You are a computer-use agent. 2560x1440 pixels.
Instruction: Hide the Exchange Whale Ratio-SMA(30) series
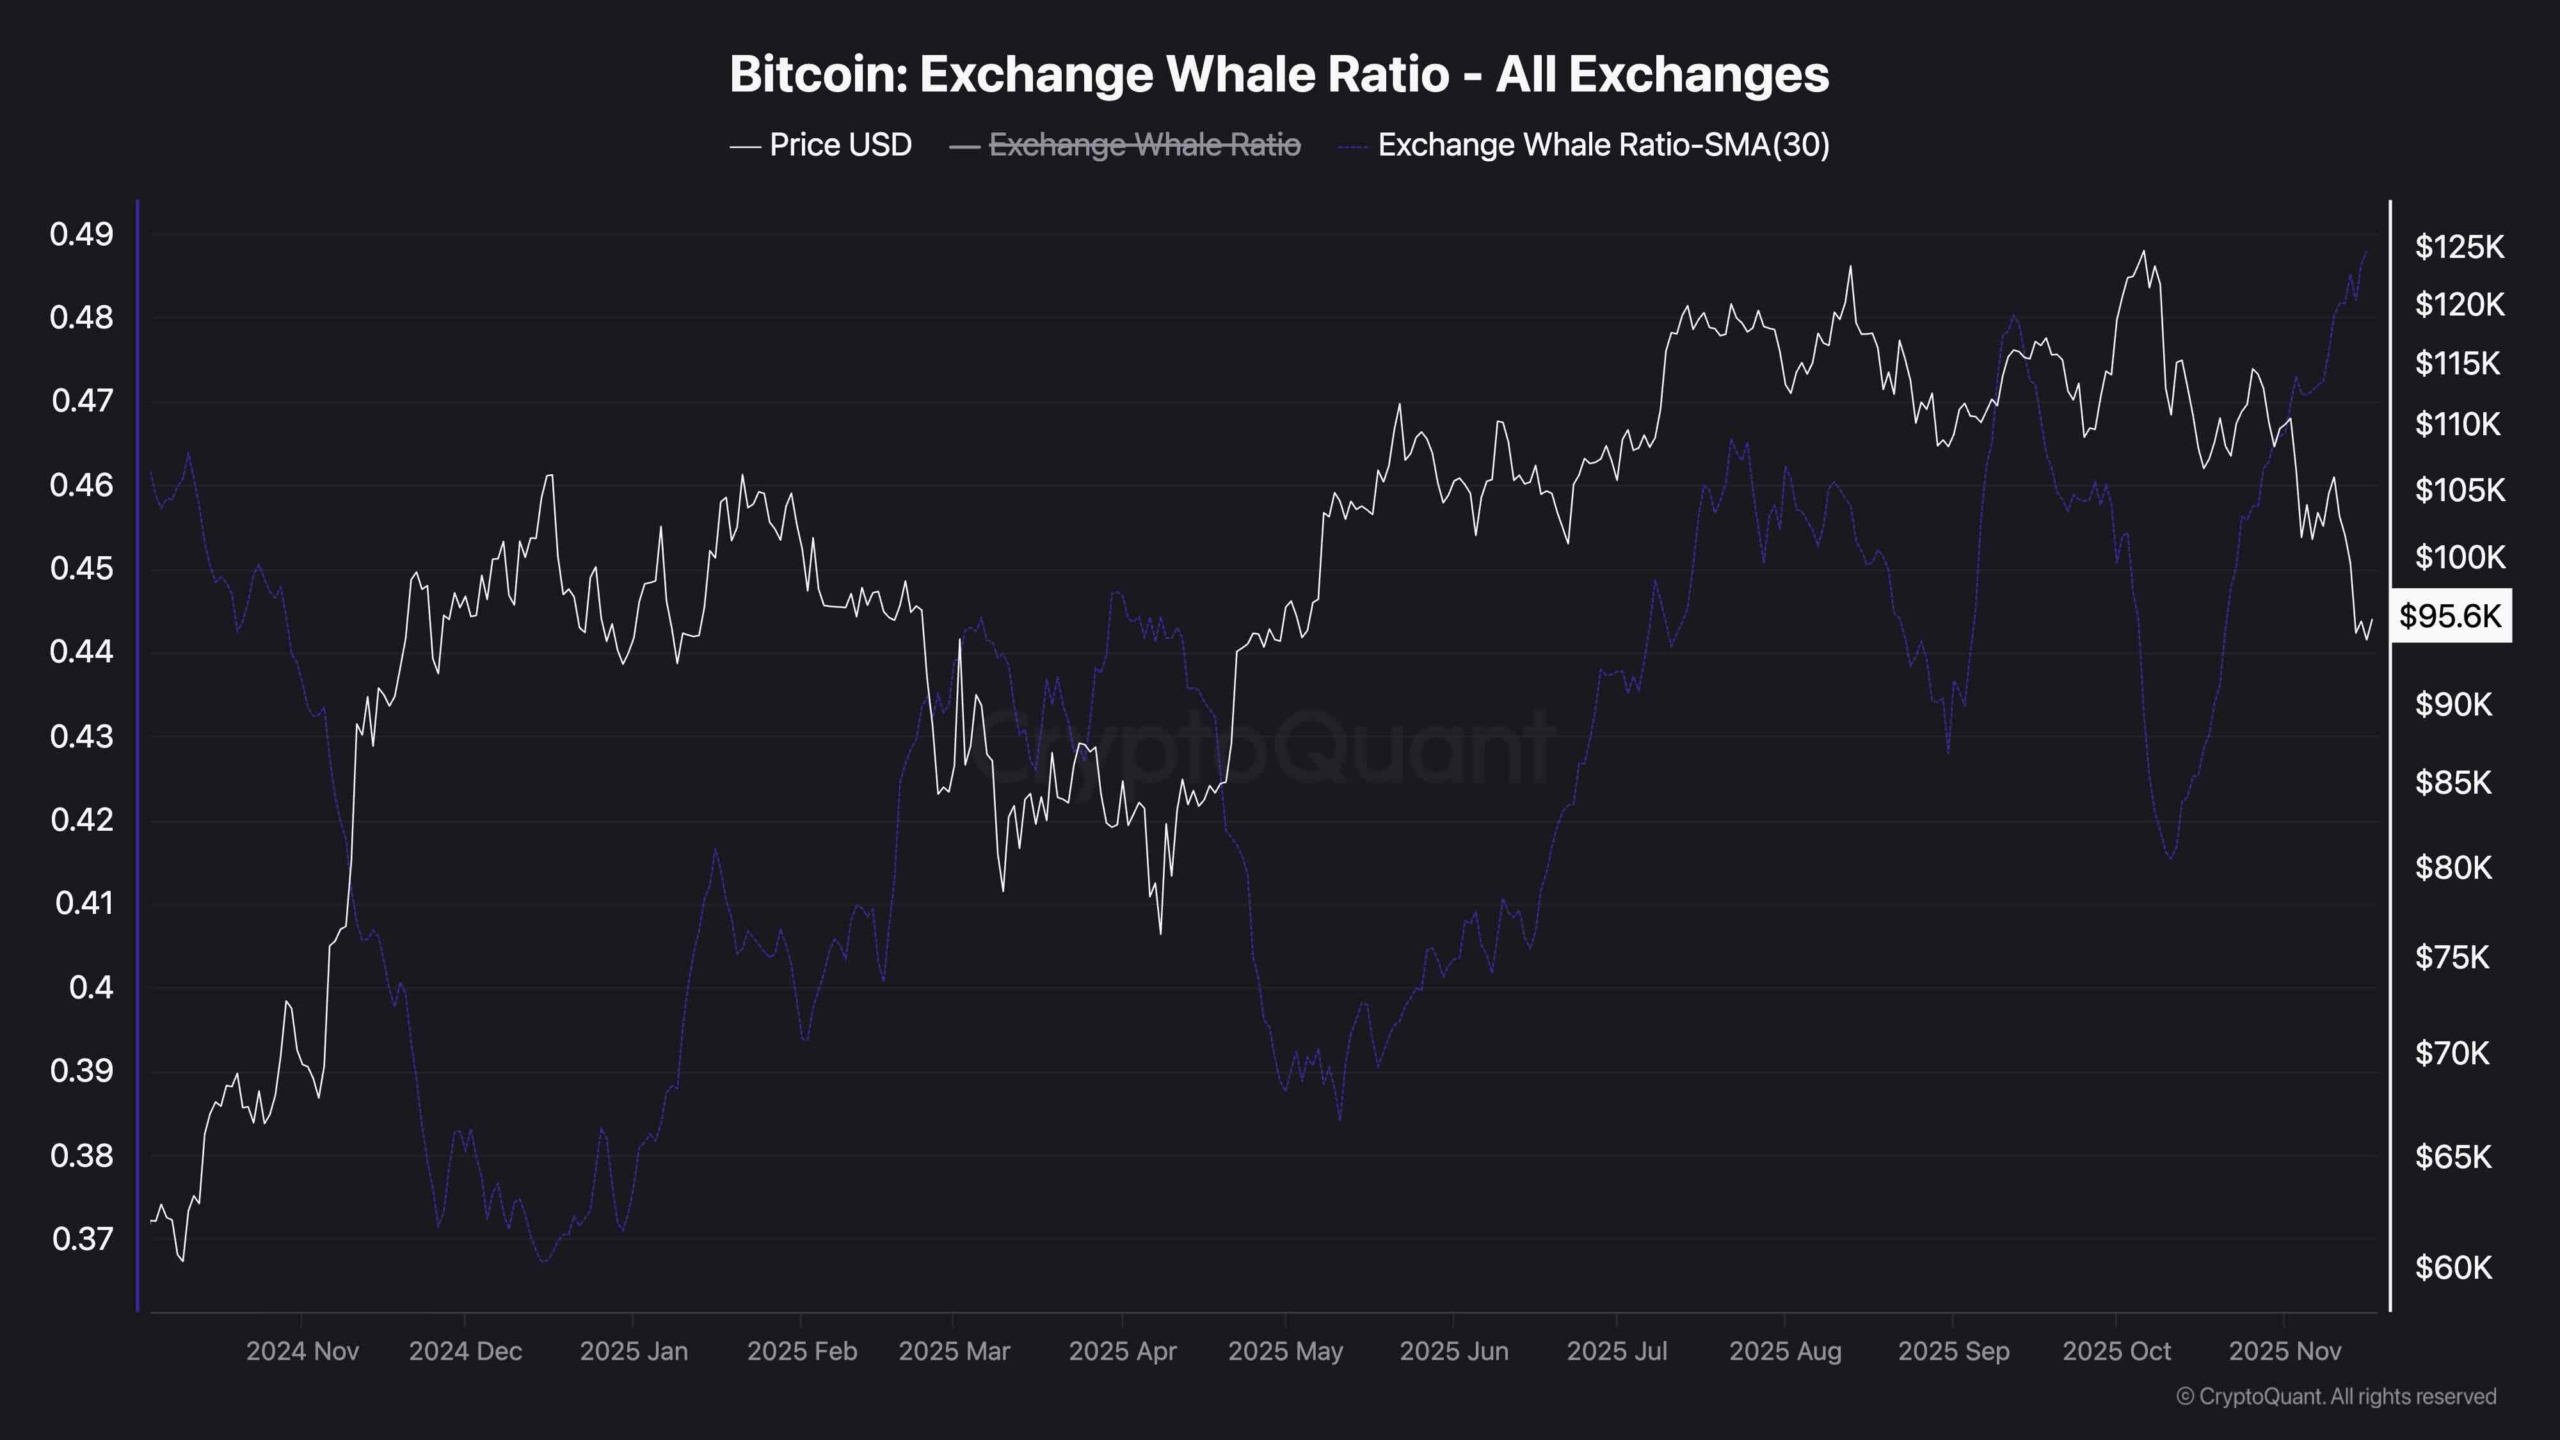(x=1603, y=146)
